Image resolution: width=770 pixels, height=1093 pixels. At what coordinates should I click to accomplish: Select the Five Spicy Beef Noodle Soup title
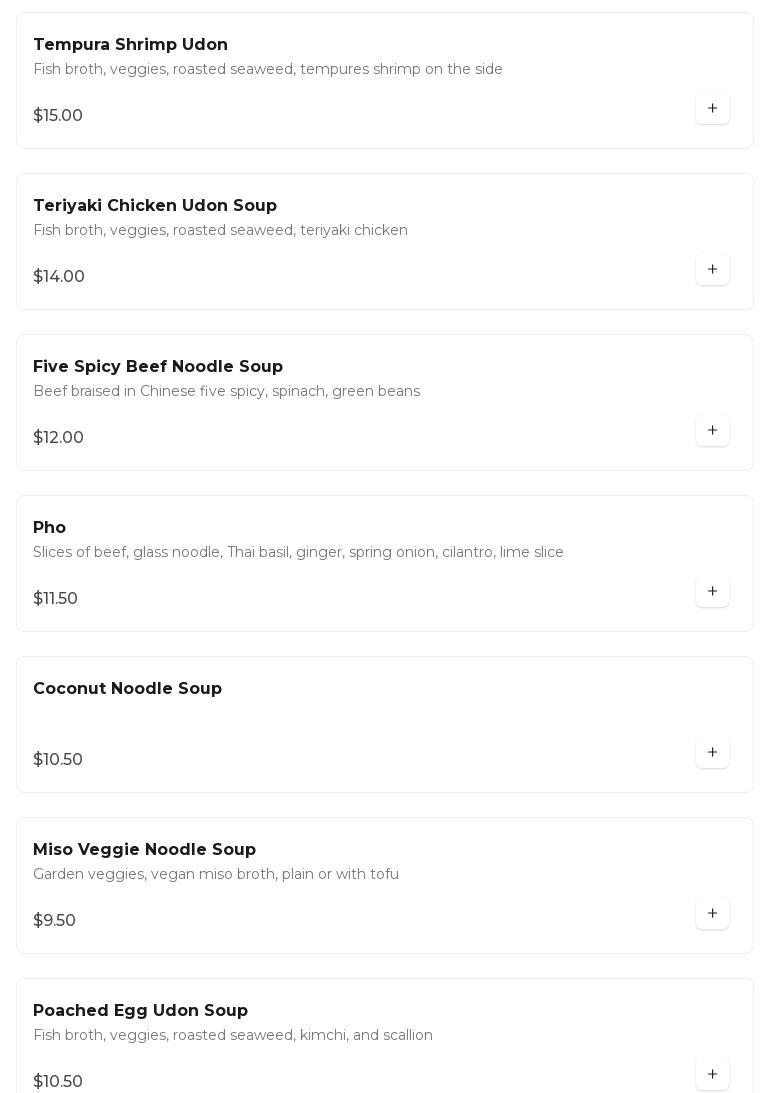point(158,367)
